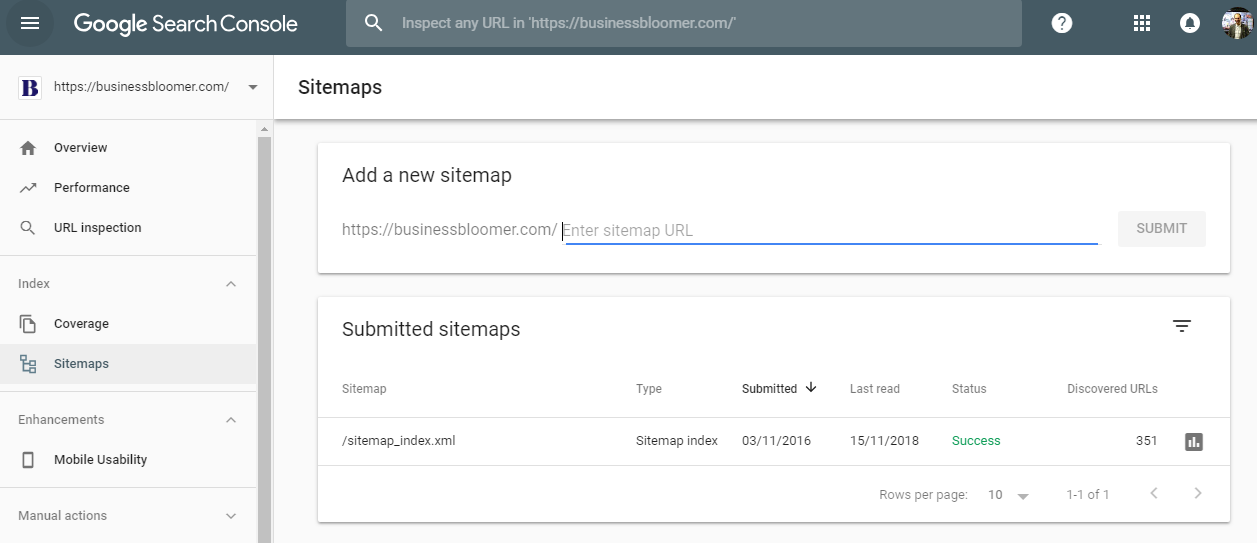Viewport: 1257px width, 543px height.
Task: Go to previous page arrow
Action: [1154, 493]
